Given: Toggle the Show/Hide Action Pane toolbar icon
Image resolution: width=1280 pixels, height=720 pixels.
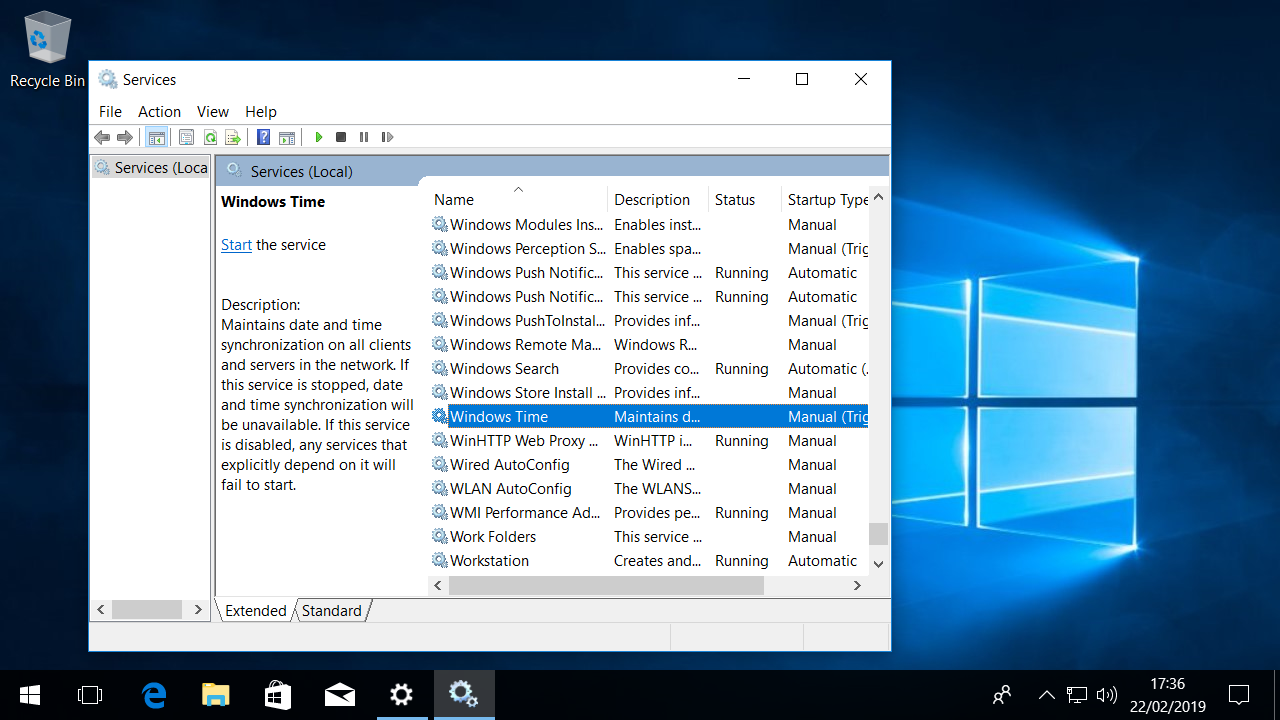Looking at the screenshot, I should coord(287,137).
